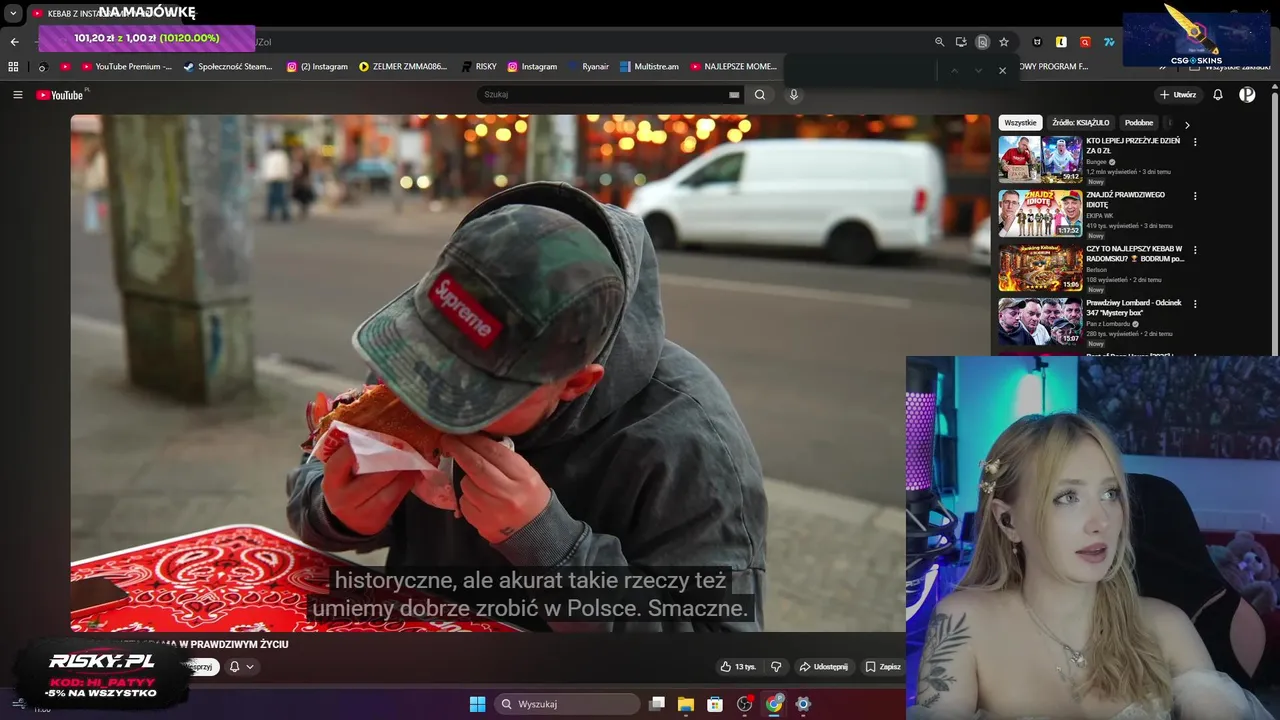Like the video with thumbs up
The image size is (1280, 720).
[726, 667]
